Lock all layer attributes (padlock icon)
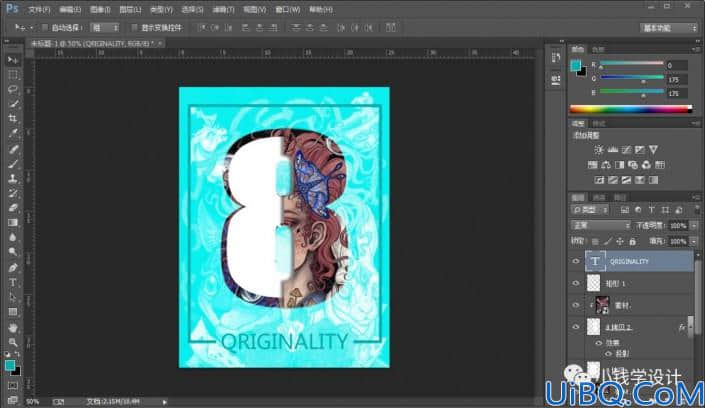The height and width of the screenshot is (408, 705). pyautogui.click(x=633, y=242)
